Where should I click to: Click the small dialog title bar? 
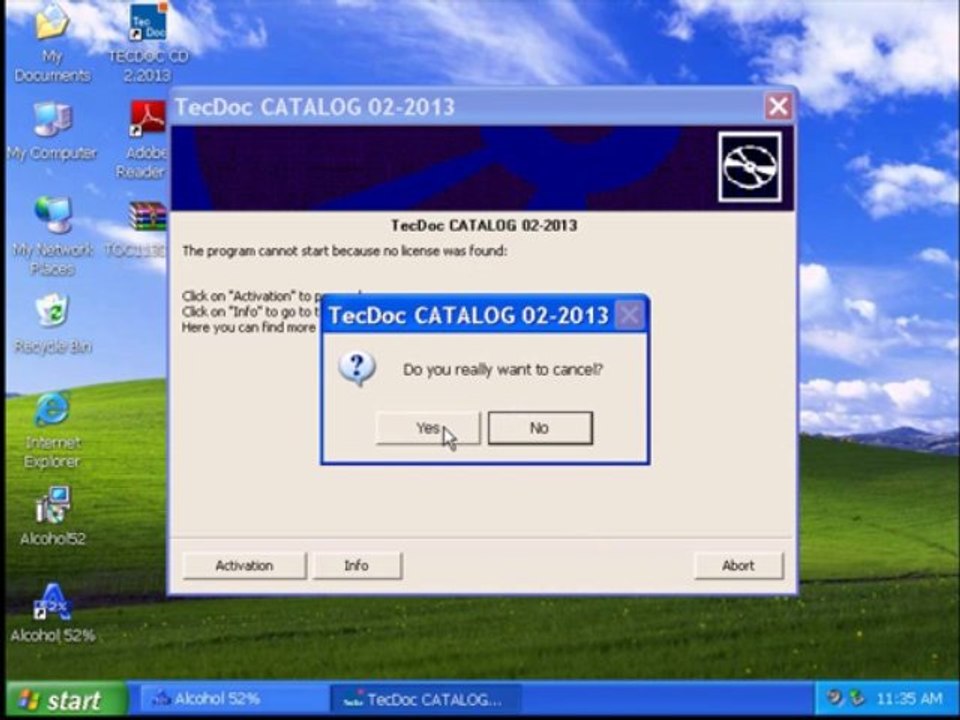tap(468, 315)
